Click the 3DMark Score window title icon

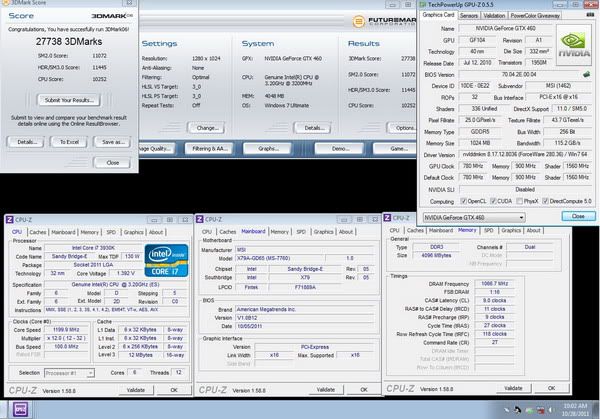pyautogui.click(x=5, y=3)
